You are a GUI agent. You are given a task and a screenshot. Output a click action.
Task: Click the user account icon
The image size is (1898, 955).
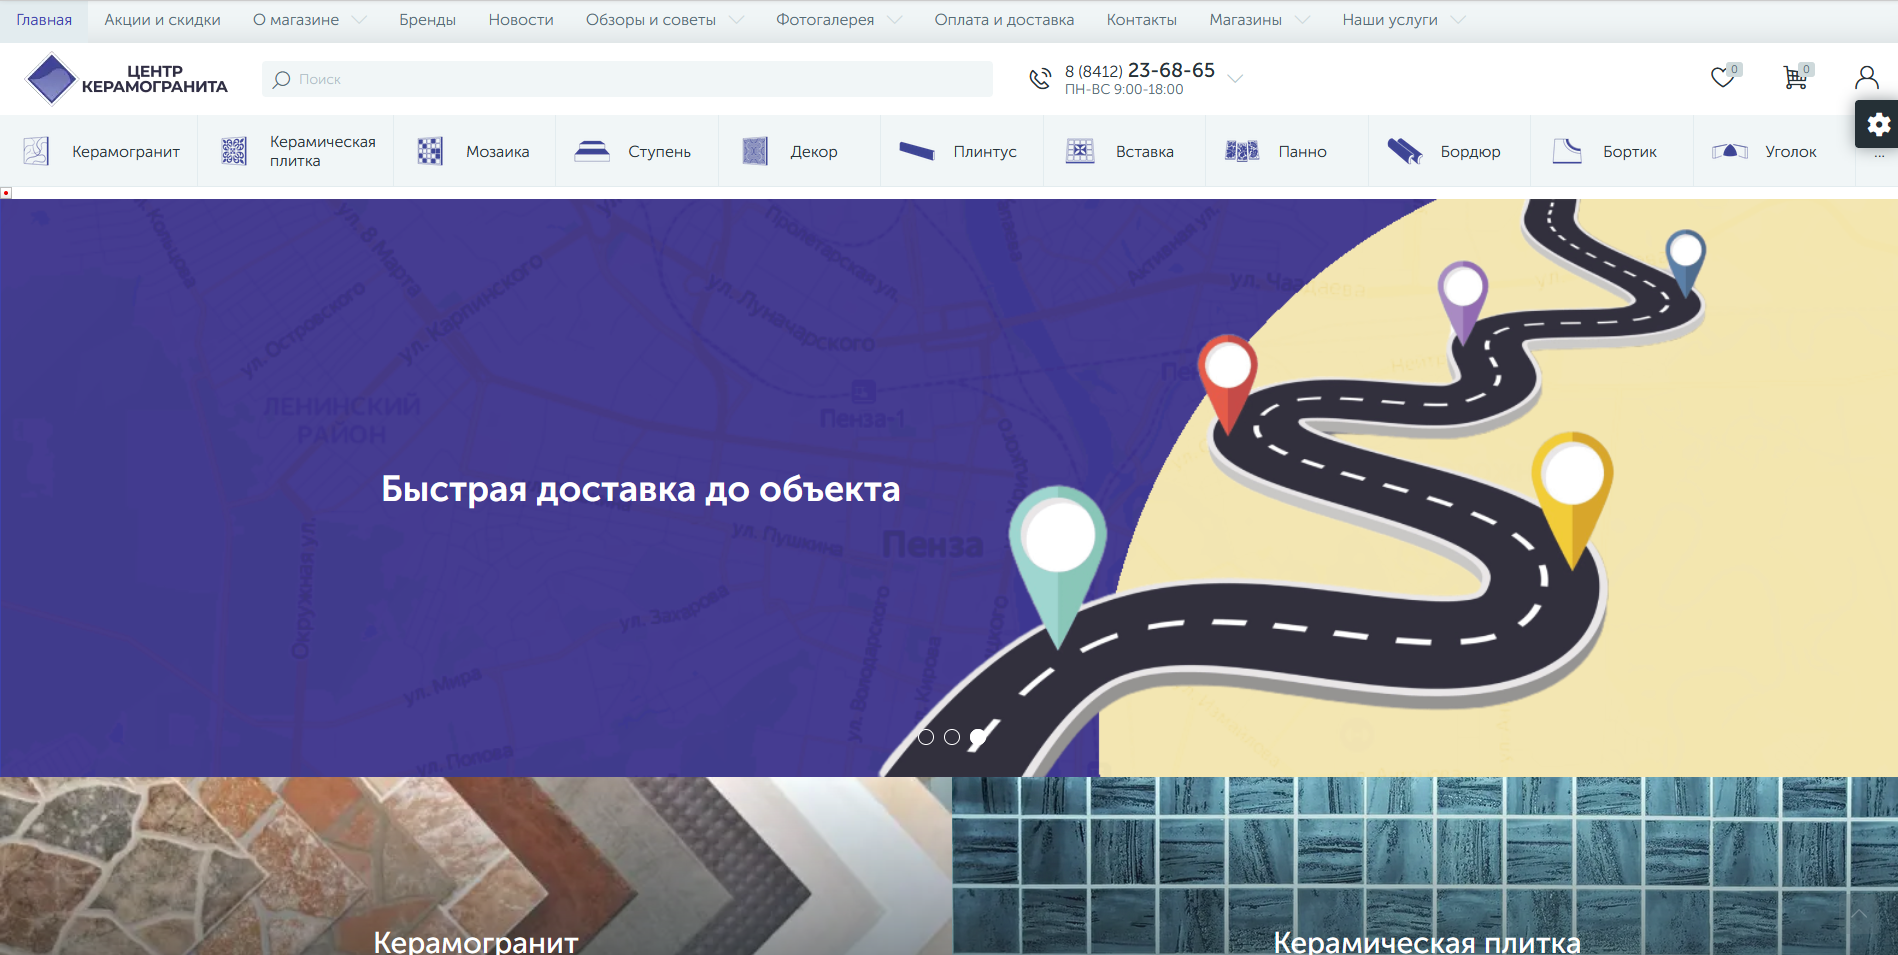(x=1866, y=77)
